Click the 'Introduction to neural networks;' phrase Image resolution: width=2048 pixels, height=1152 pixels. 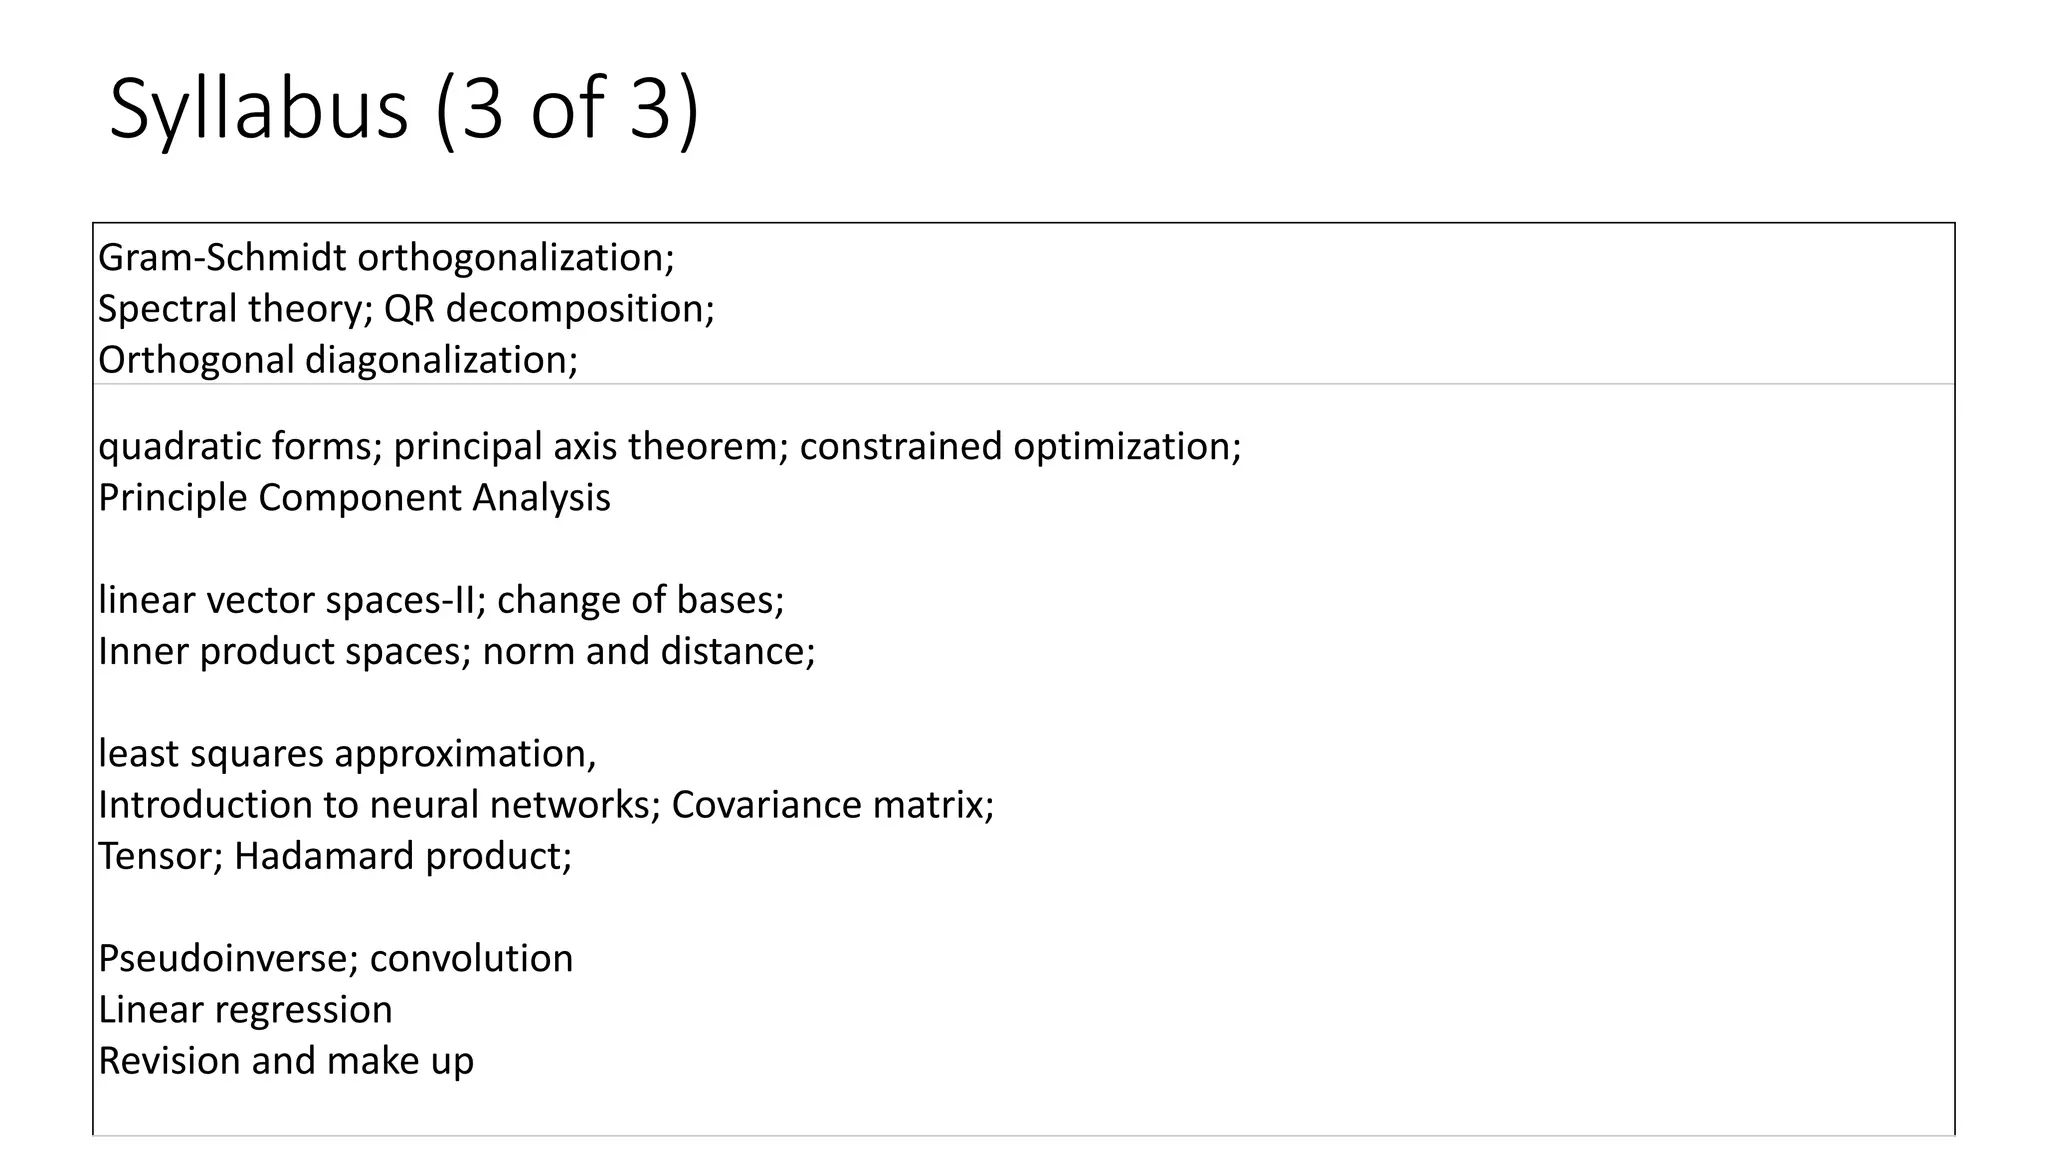pyautogui.click(x=380, y=805)
